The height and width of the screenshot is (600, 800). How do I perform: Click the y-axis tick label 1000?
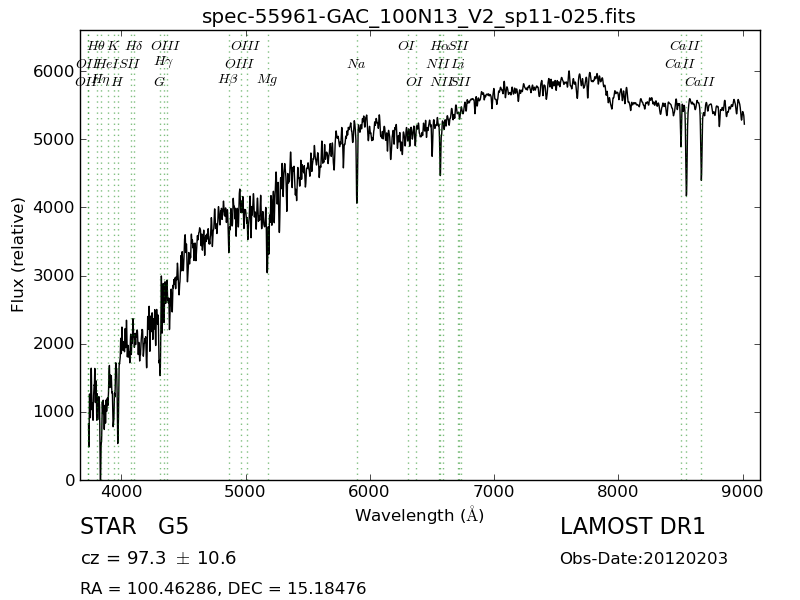coord(54,412)
